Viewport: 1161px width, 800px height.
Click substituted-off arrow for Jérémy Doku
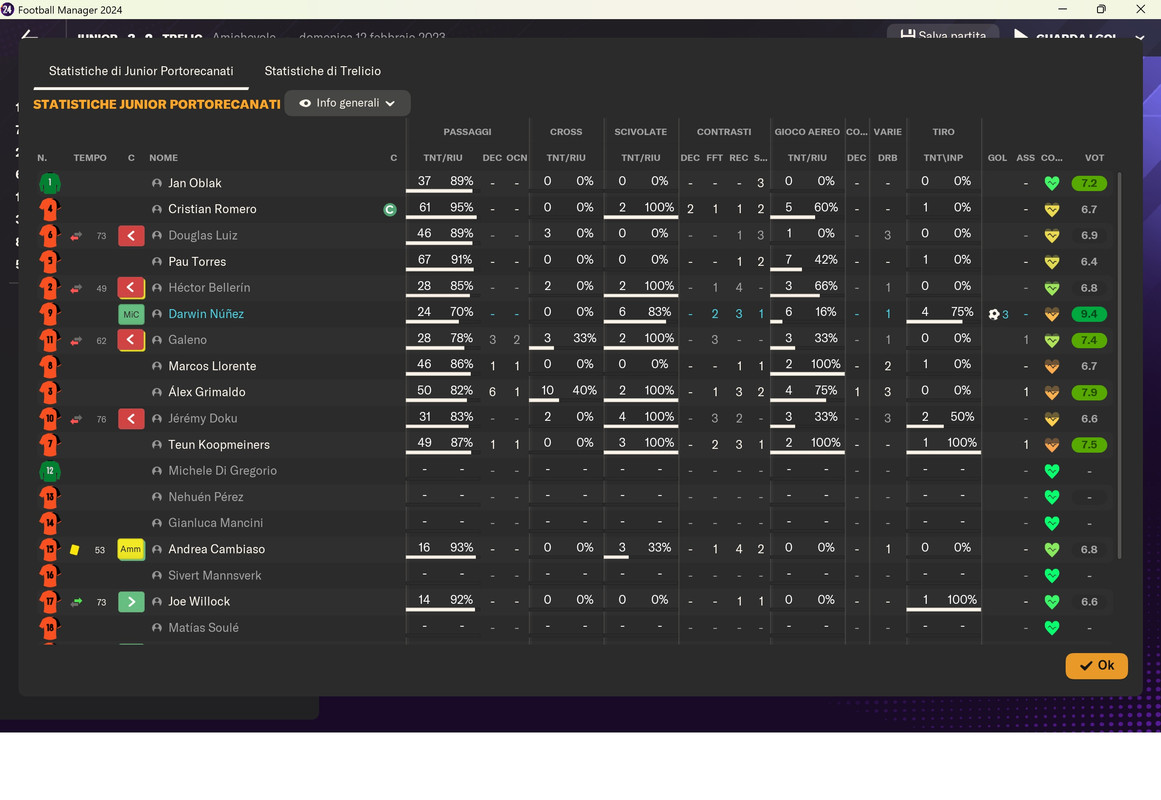pos(131,419)
